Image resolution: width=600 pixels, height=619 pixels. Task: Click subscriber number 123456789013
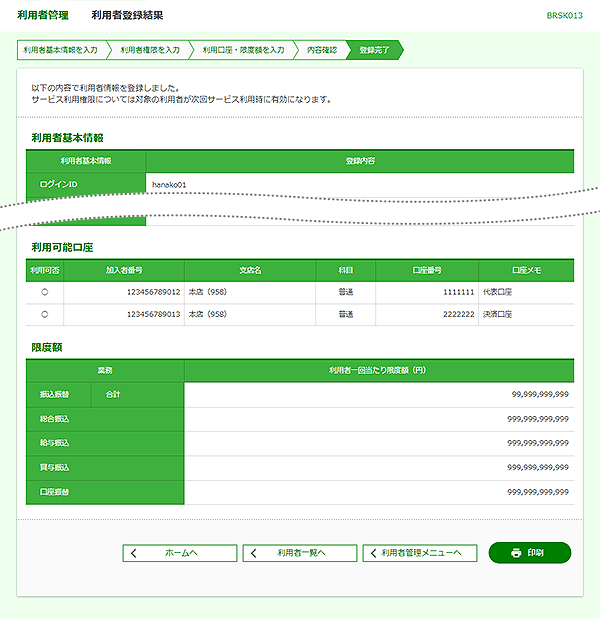click(x=154, y=314)
